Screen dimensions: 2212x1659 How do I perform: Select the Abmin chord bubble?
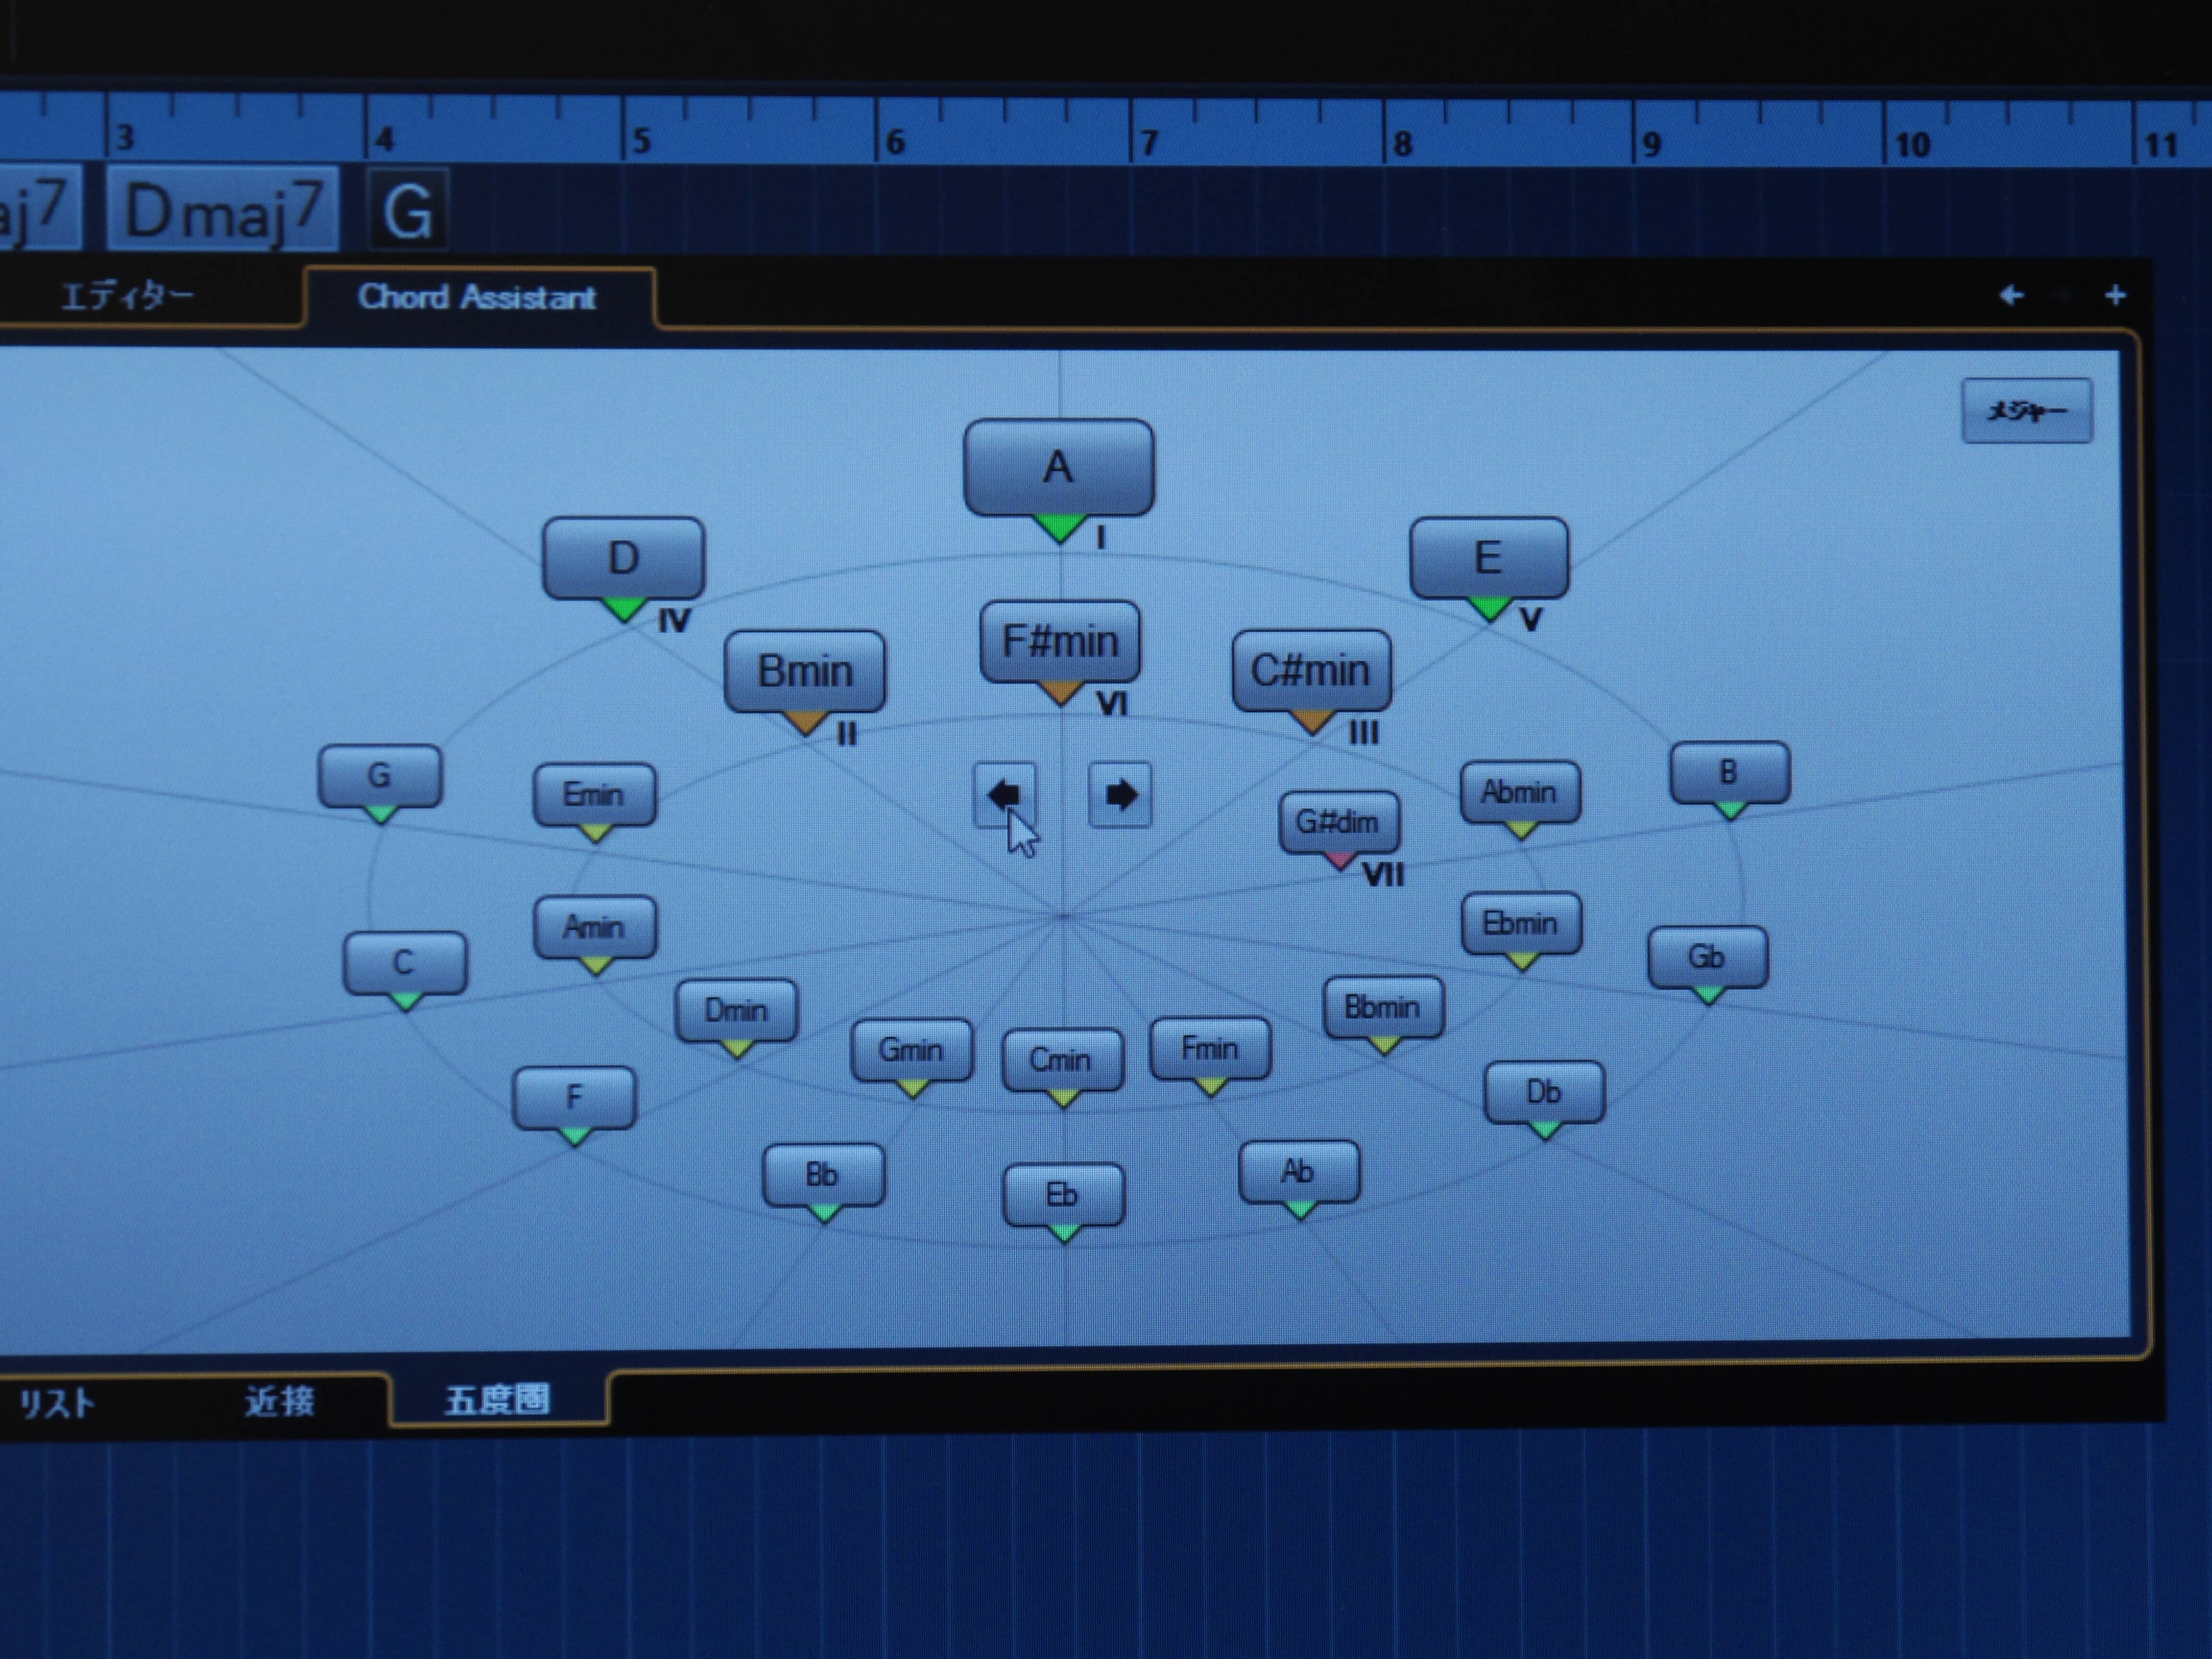point(1520,792)
